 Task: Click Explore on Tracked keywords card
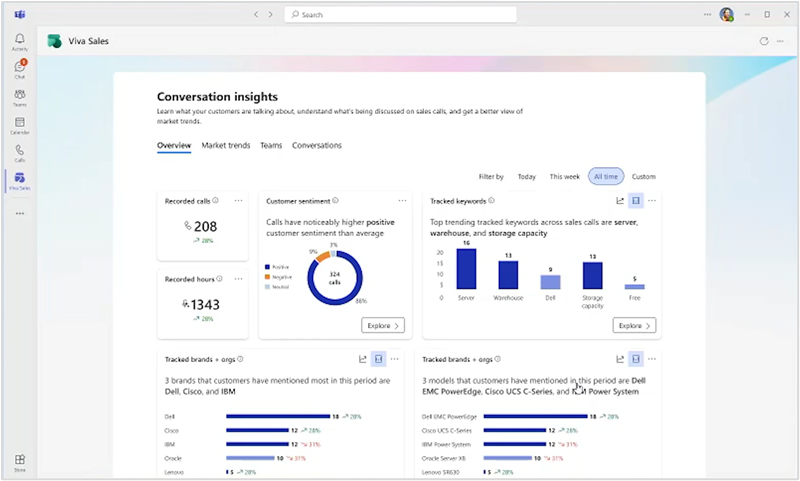point(634,325)
